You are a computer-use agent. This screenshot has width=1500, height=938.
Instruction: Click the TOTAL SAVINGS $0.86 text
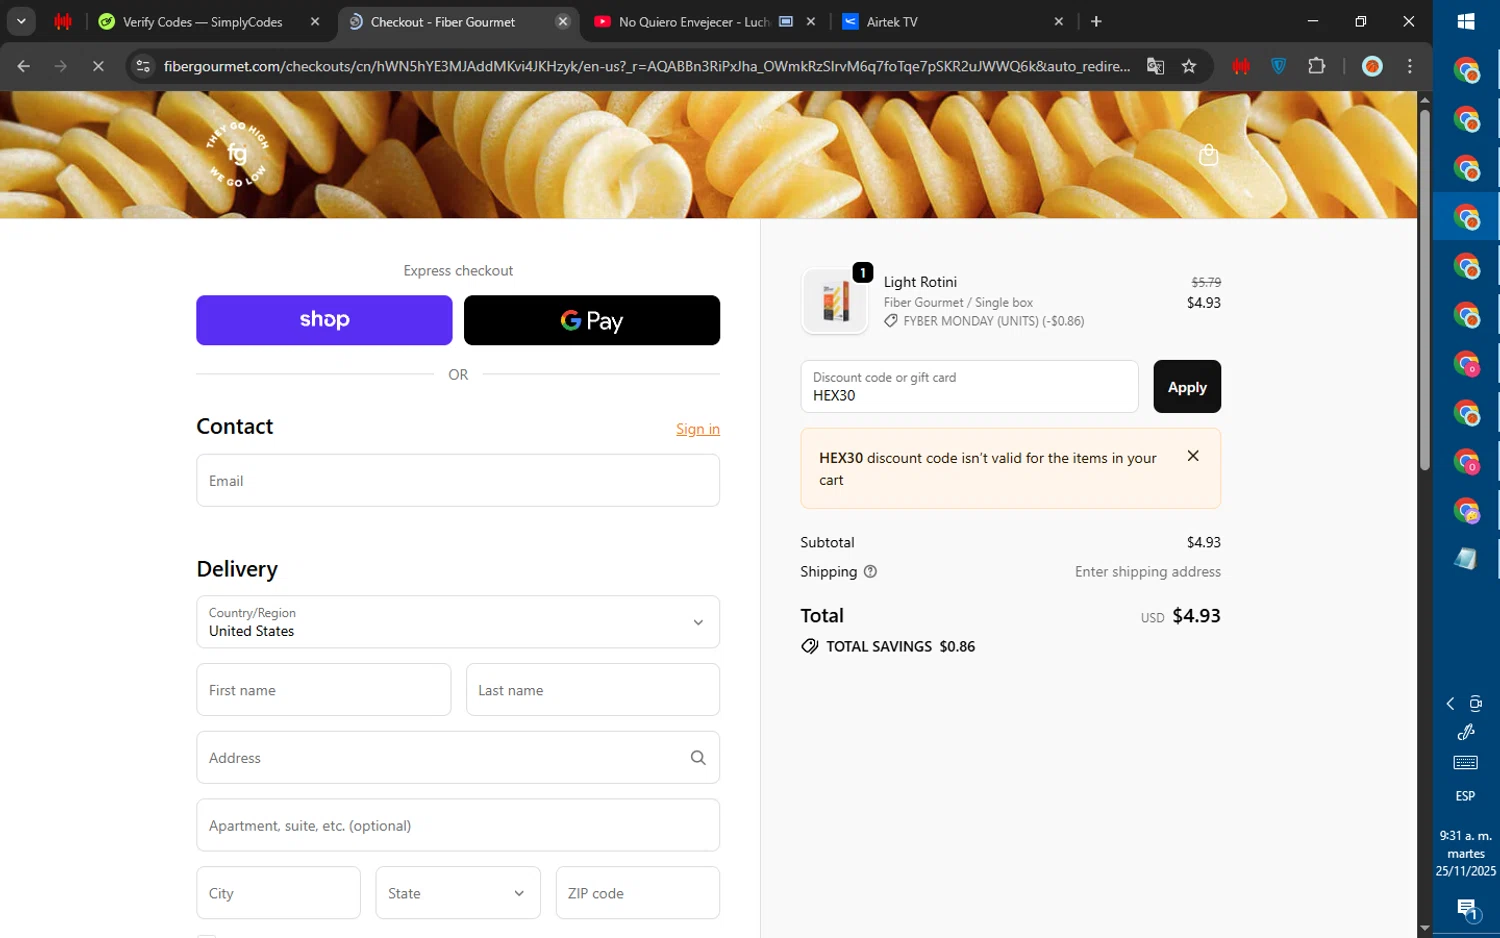[x=900, y=646]
